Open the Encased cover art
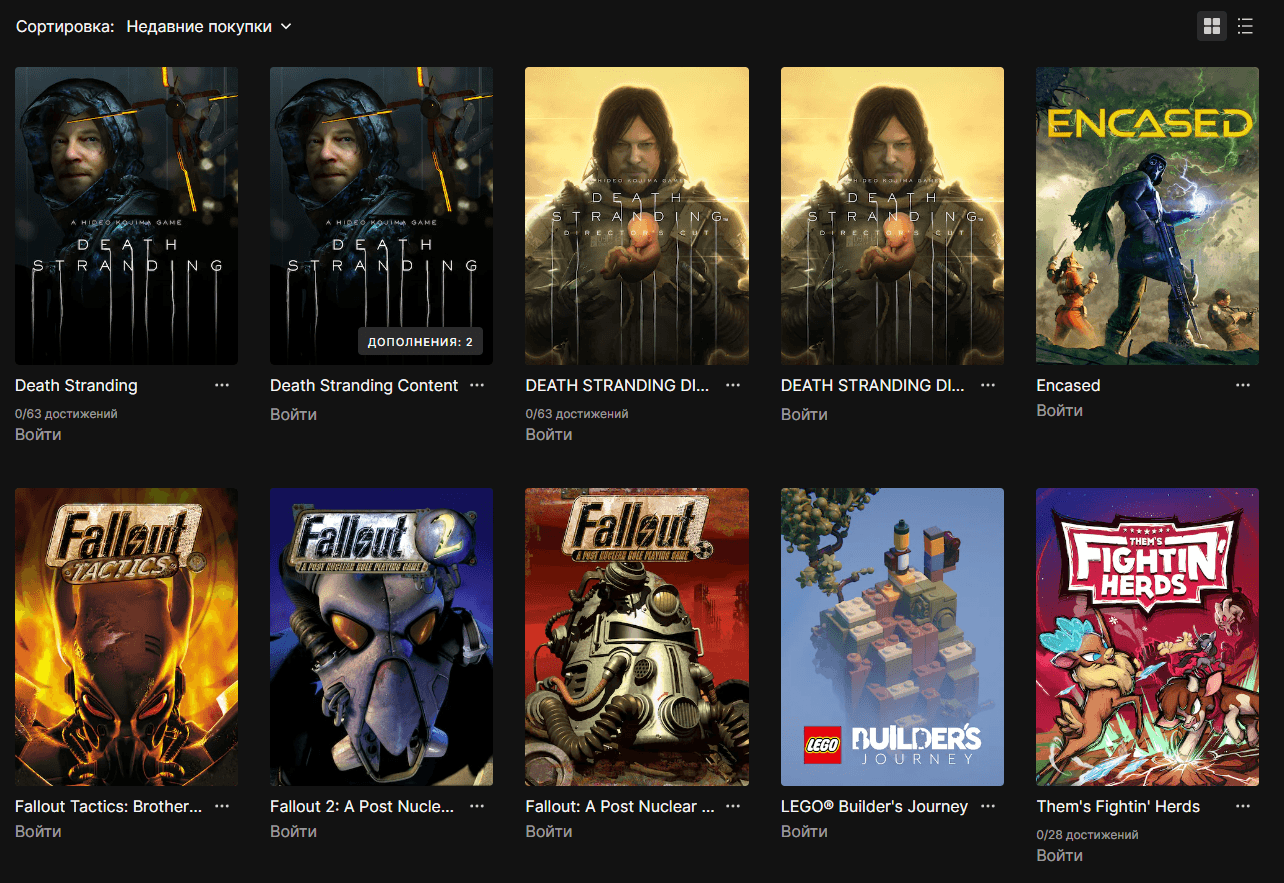1284x883 pixels. click(x=1147, y=216)
